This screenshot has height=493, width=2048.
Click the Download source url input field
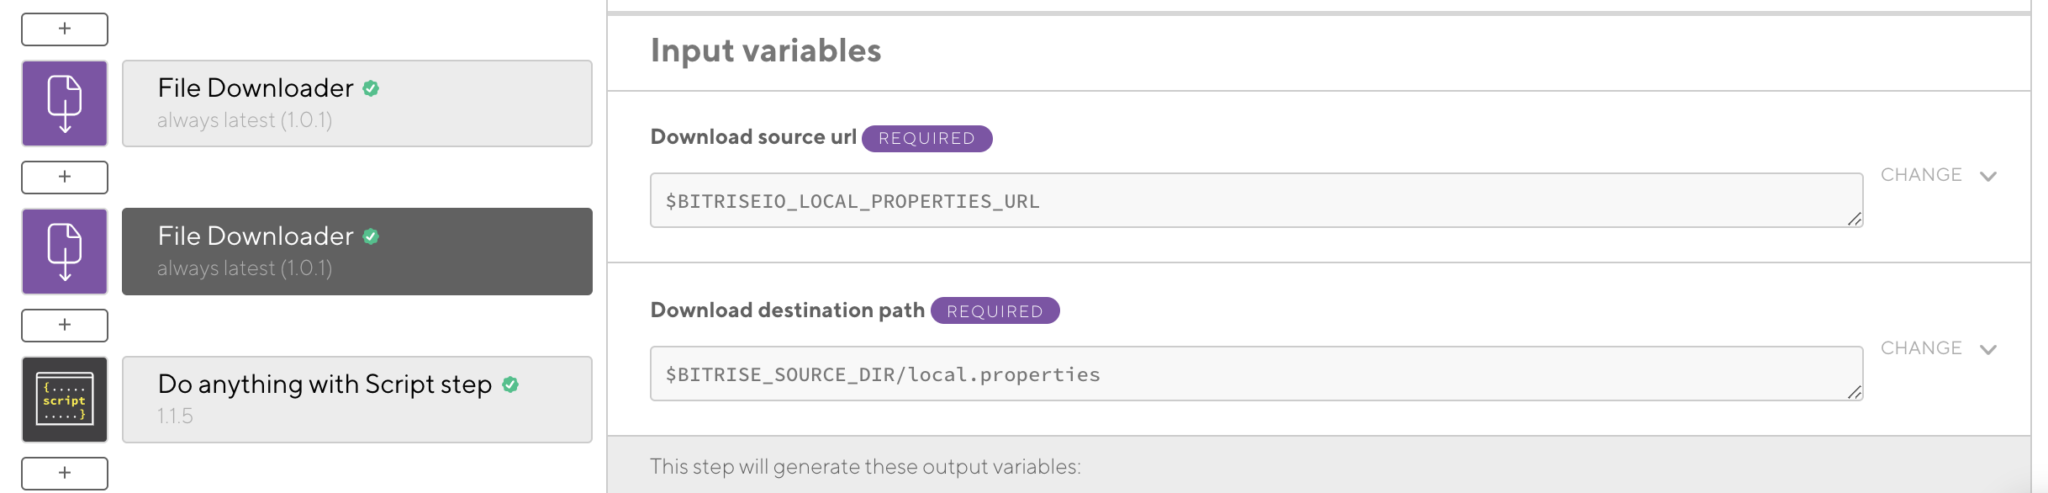coord(1255,200)
